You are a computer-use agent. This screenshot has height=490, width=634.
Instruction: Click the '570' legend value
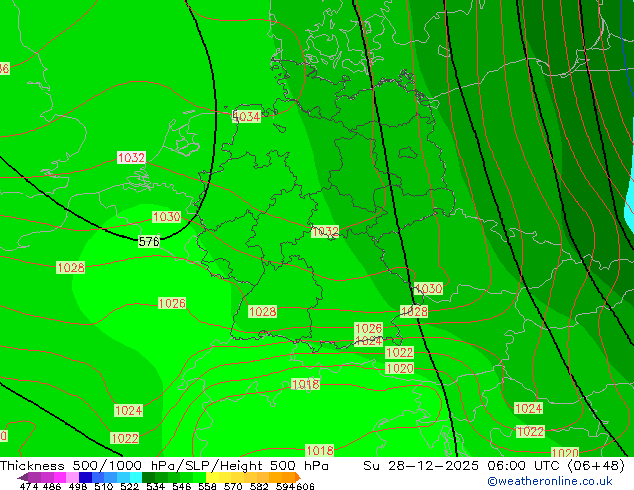click(x=233, y=486)
